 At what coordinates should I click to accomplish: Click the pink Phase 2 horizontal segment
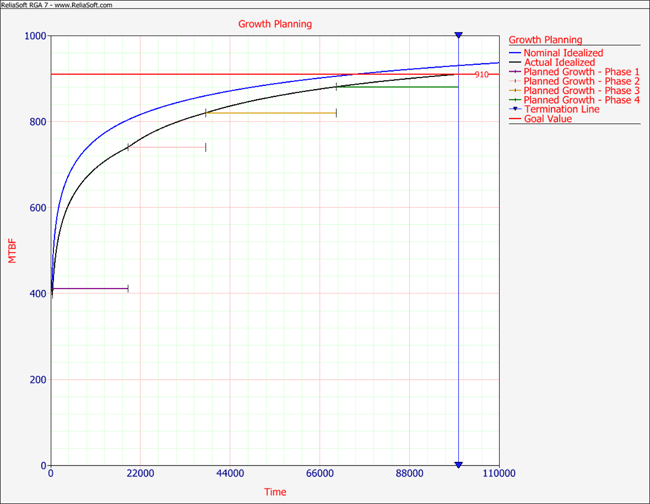tap(166, 147)
